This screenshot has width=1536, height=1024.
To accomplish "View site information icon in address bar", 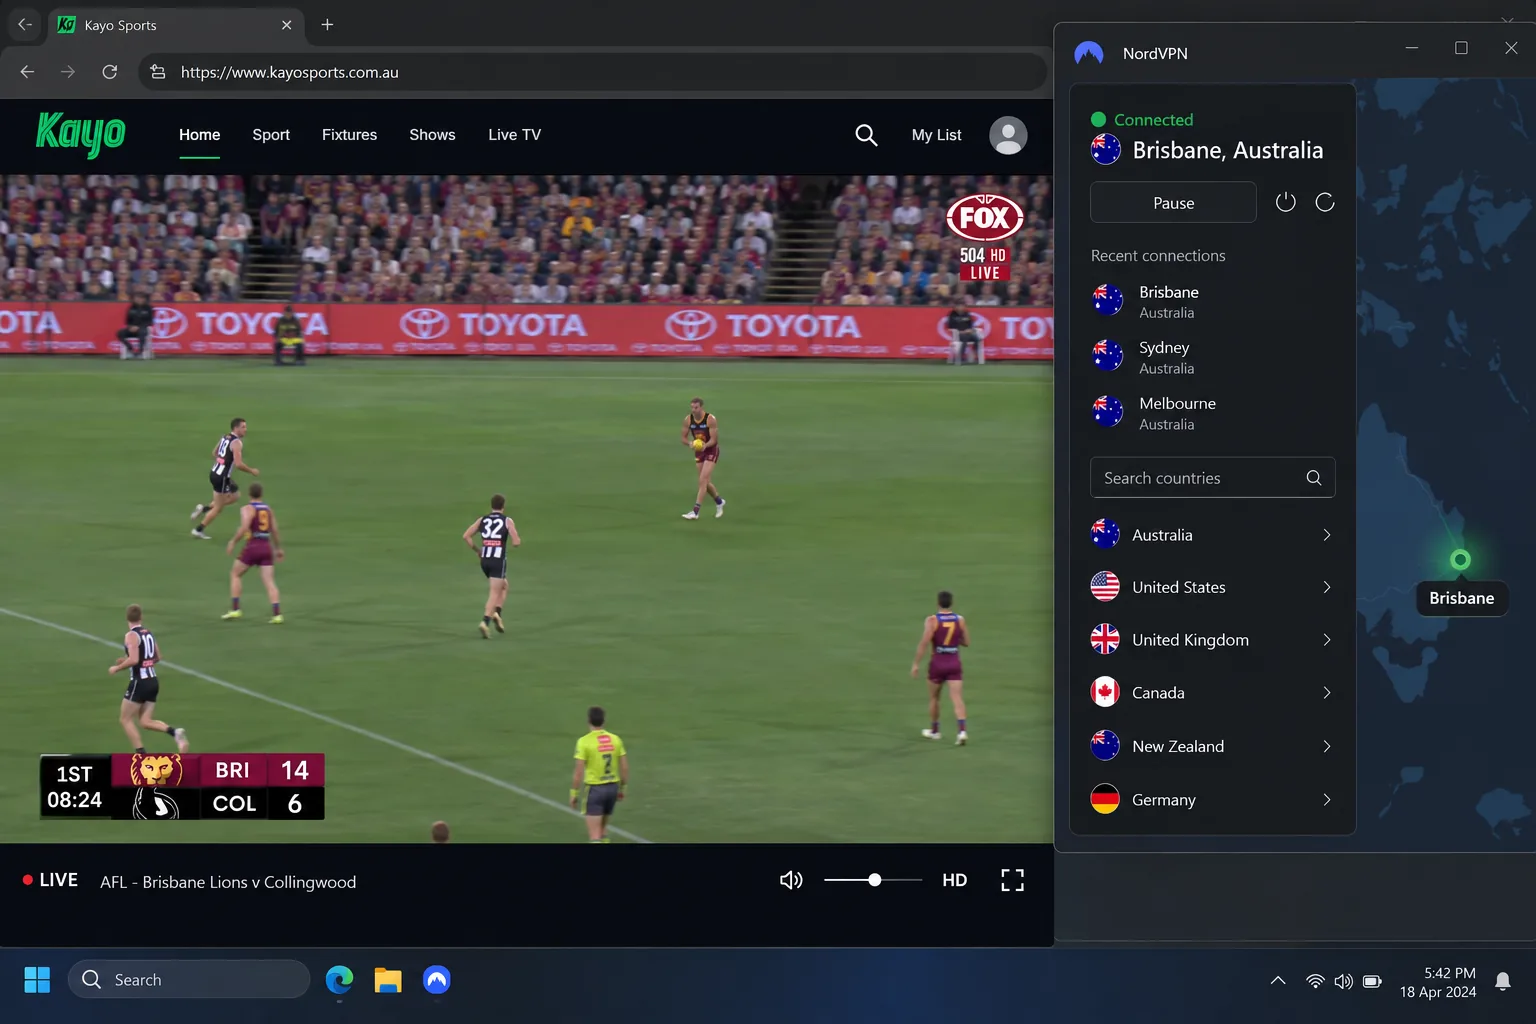I will click(157, 72).
